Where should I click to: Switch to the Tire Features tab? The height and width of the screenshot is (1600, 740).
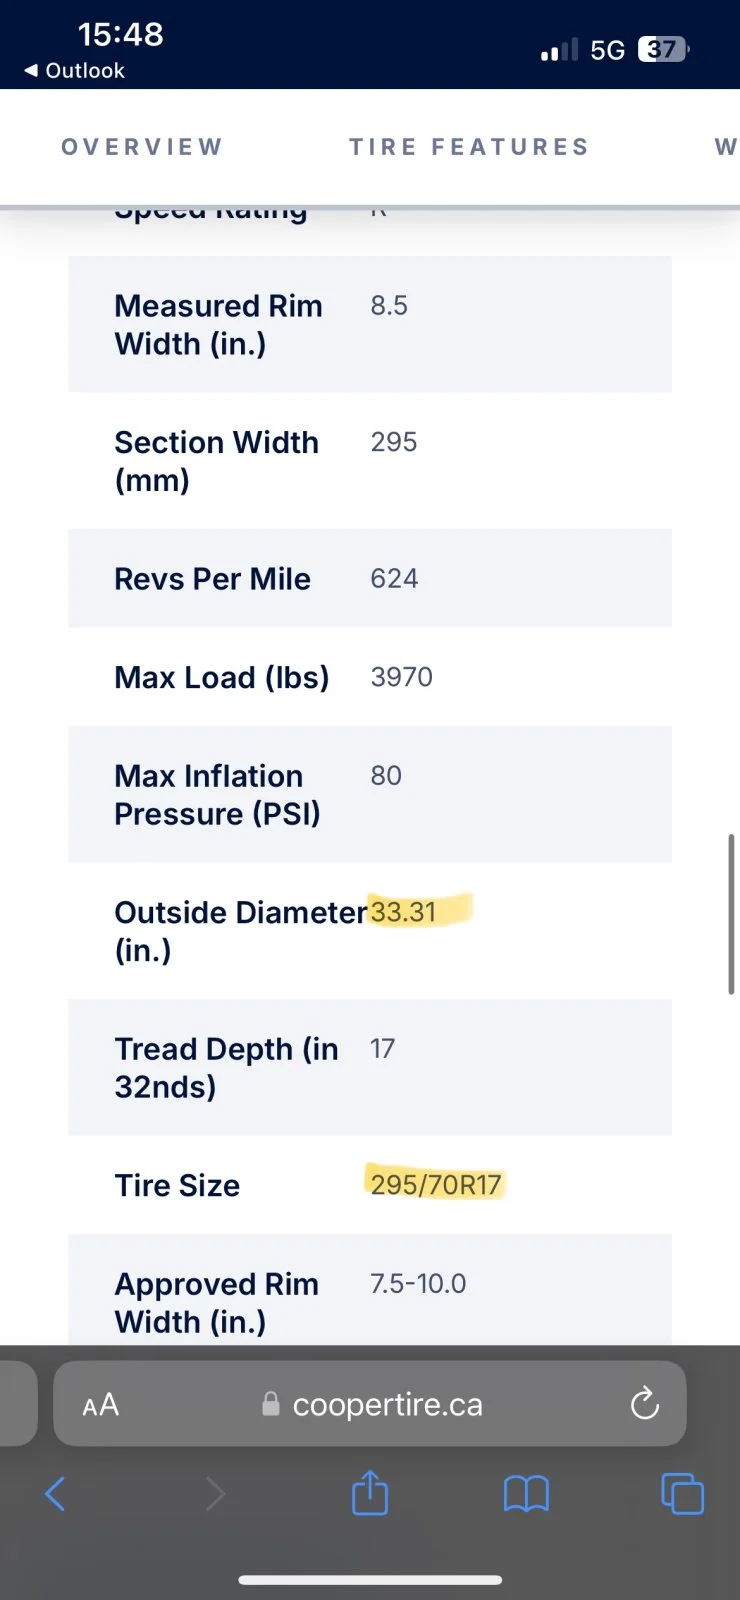[x=469, y=147]
